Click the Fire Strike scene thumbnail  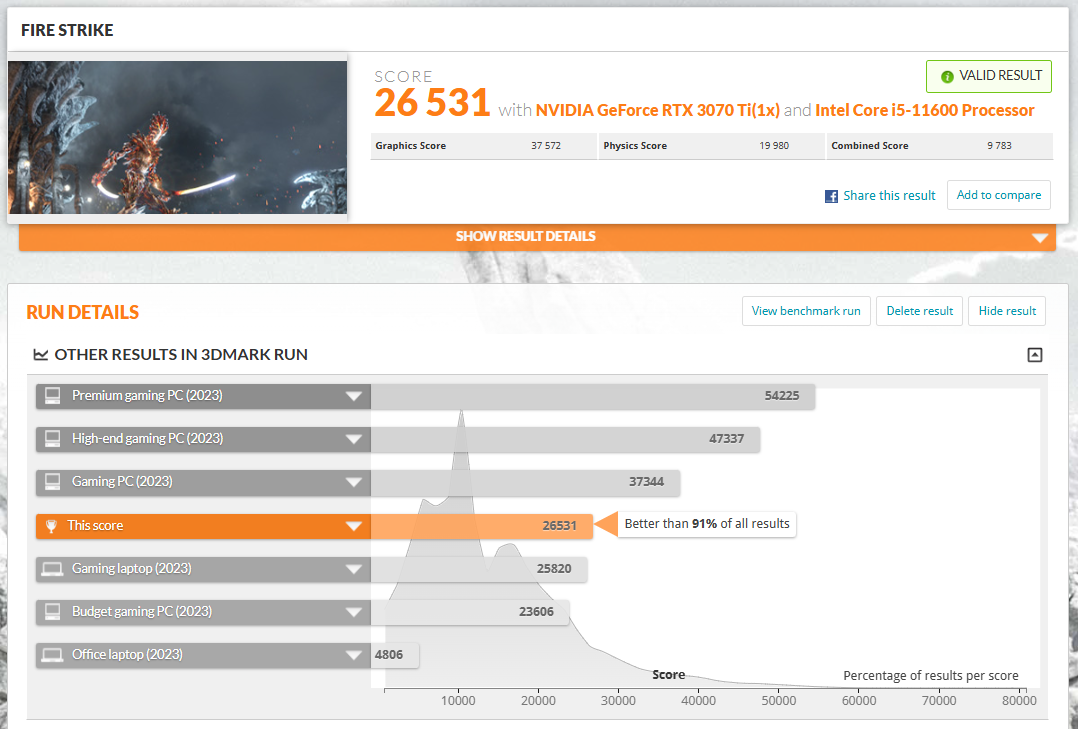coord(177,138)
